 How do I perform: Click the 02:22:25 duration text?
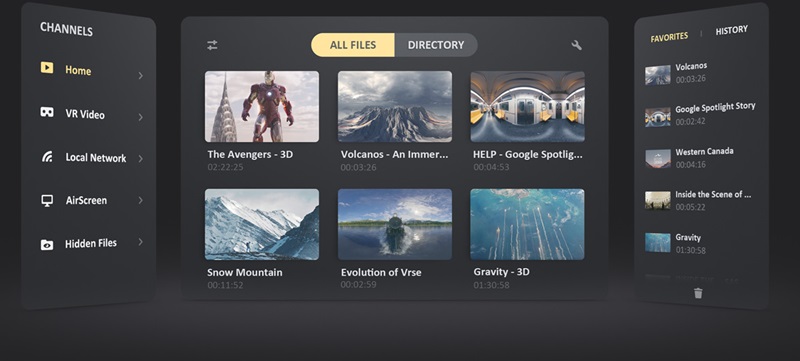coord(225,167)
